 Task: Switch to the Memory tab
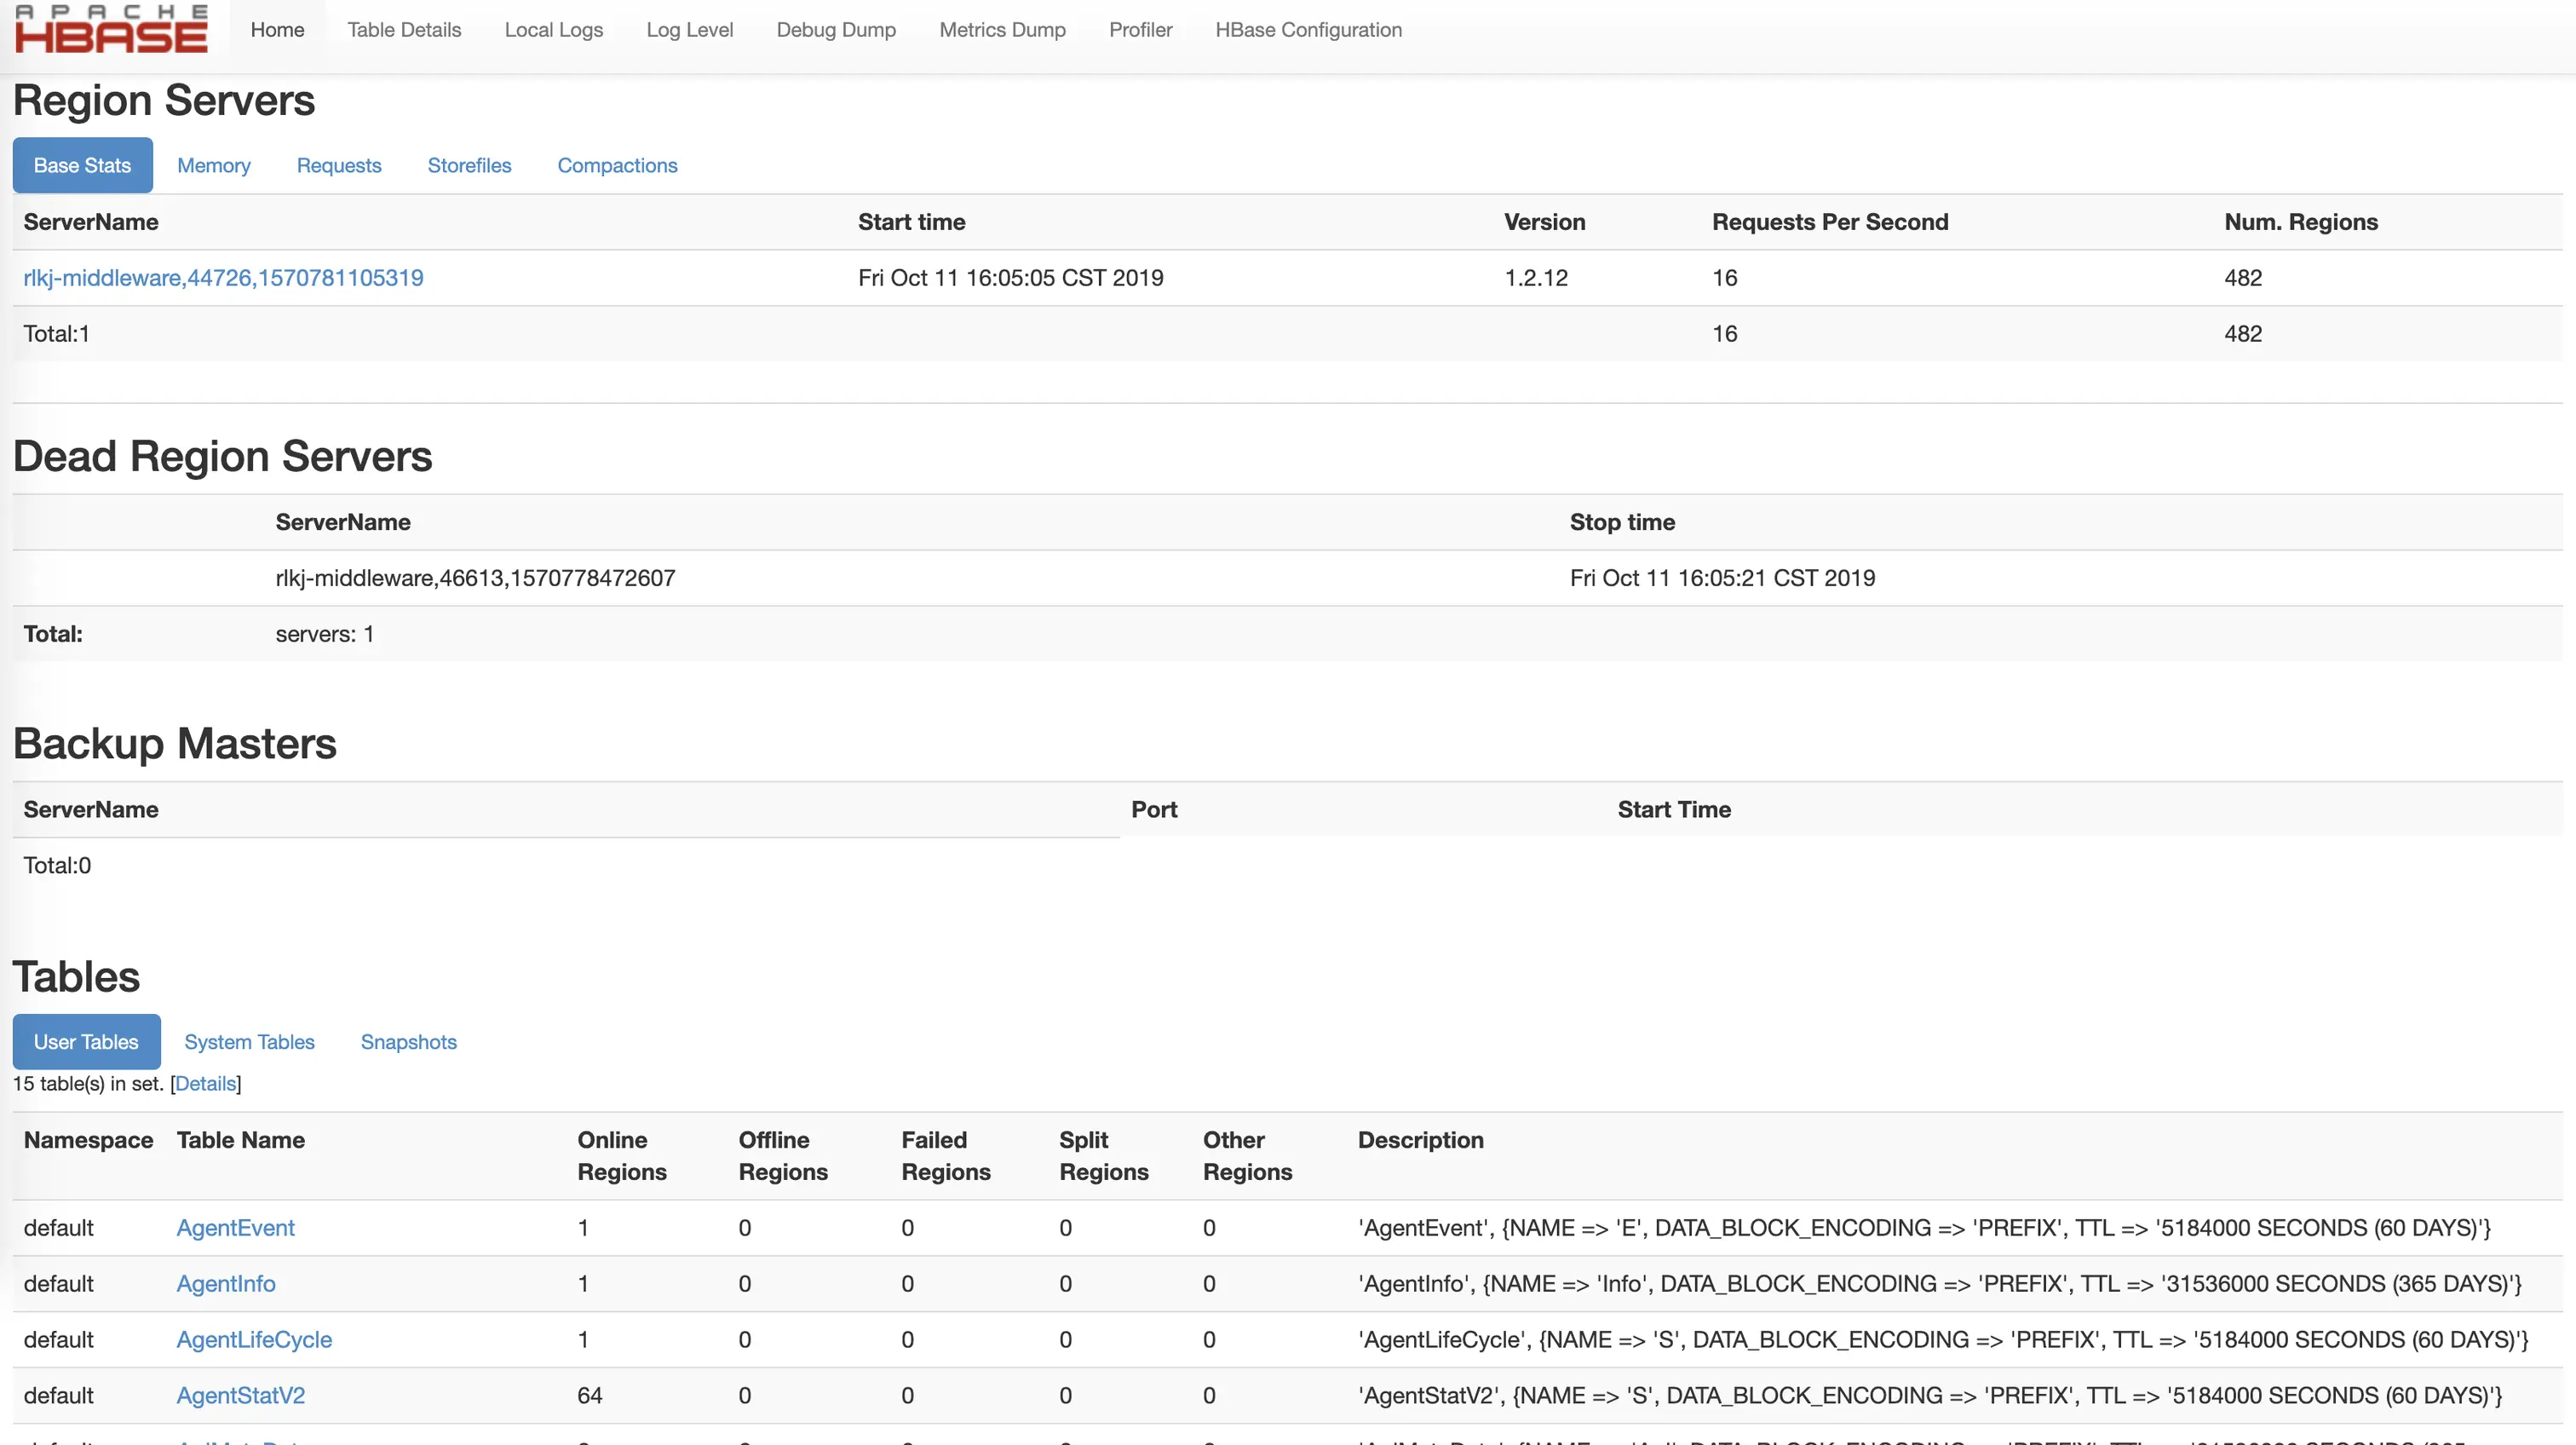point(213,165)
